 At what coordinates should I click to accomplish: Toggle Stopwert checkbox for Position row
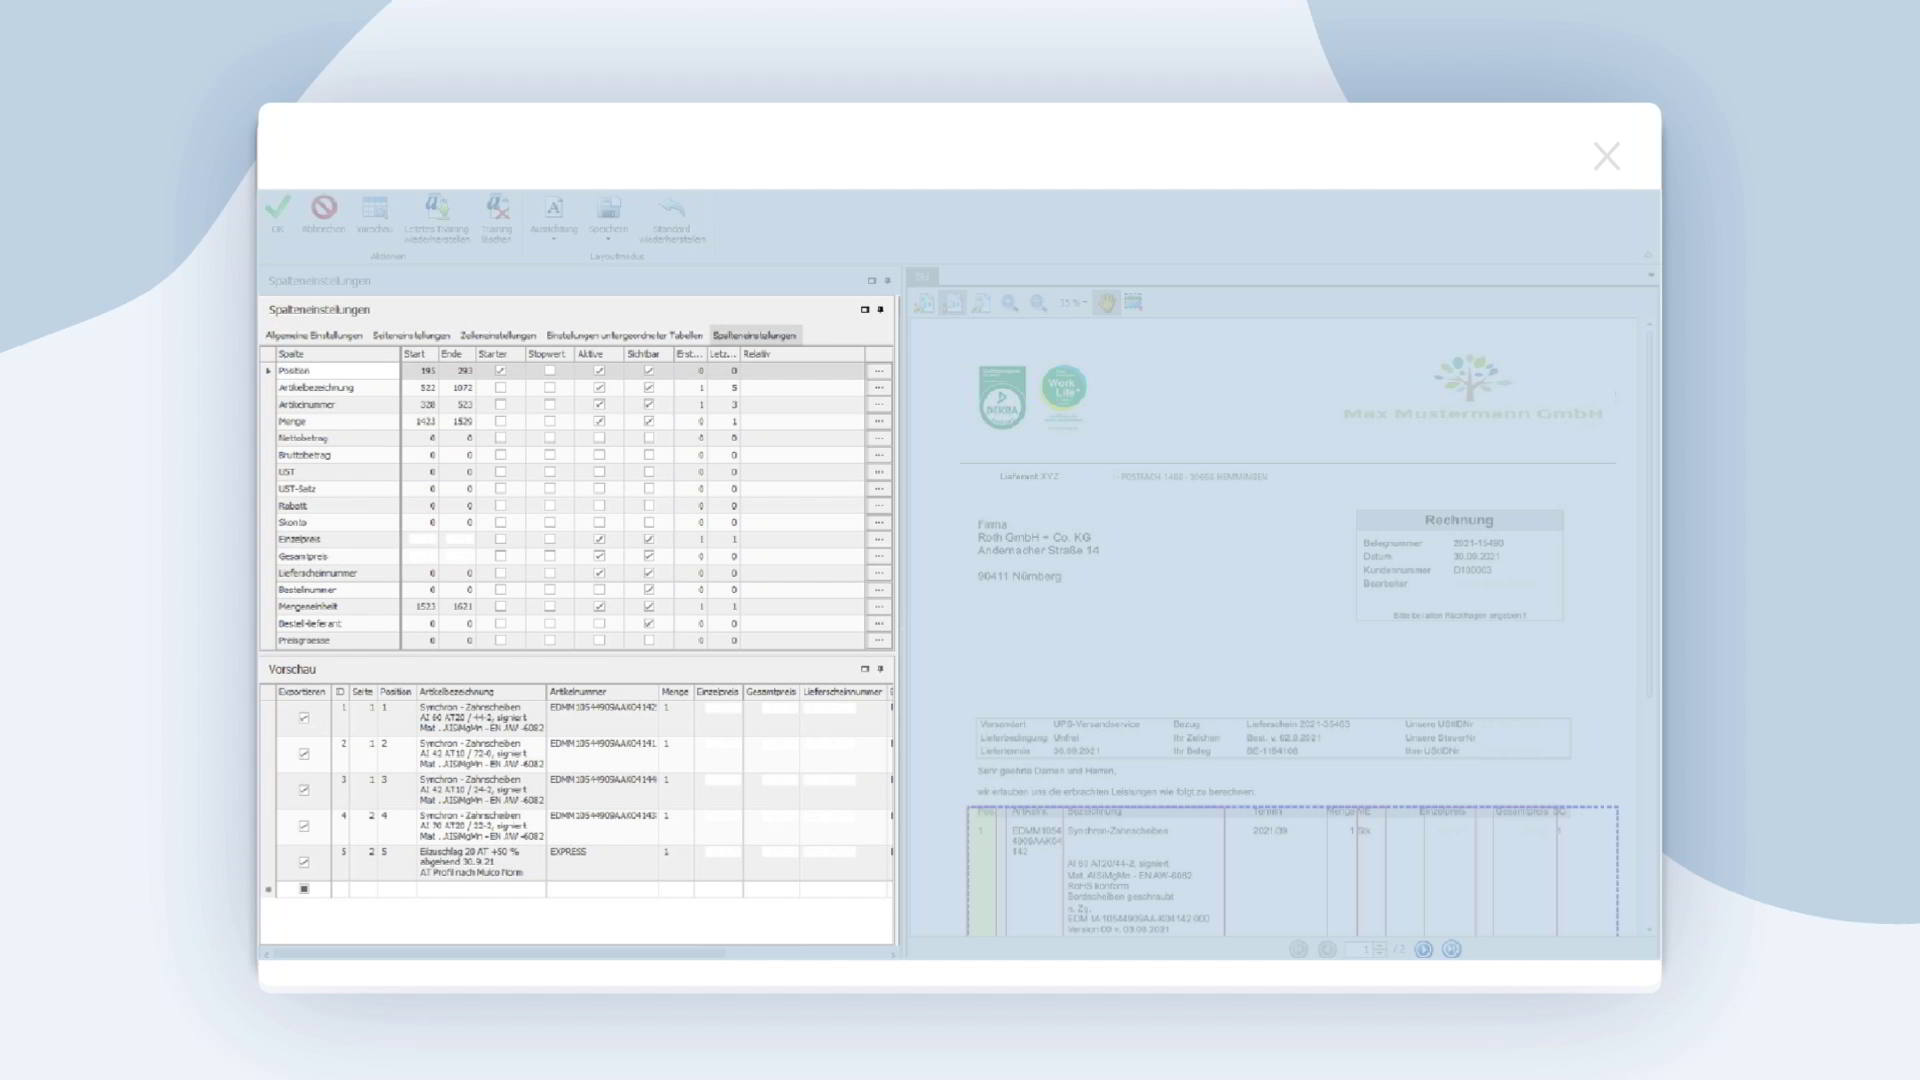(550, 371)
